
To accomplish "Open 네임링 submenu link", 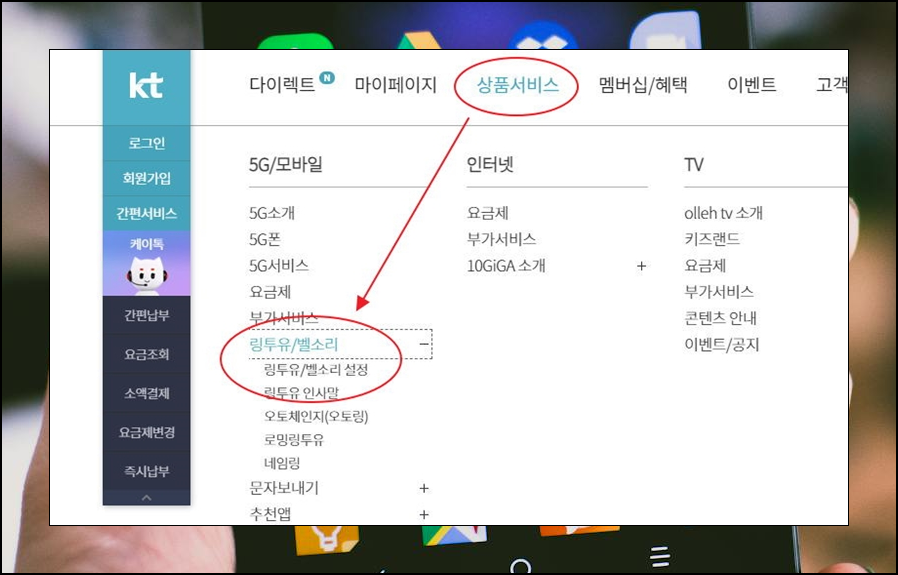I will [282, 463].
